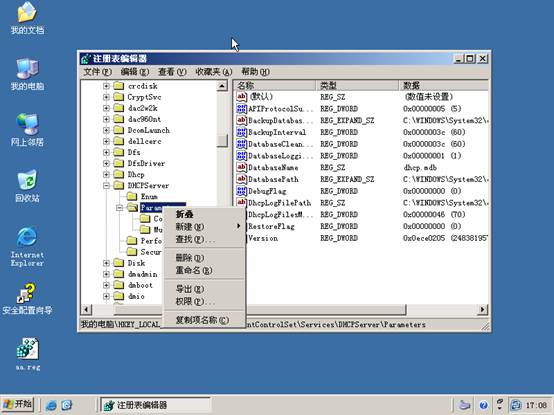Viewport: 554px width, 415px height.
Task: Choose 权限(P)... in the context menu
Action: pyautogui.click(x=204, y=302)
